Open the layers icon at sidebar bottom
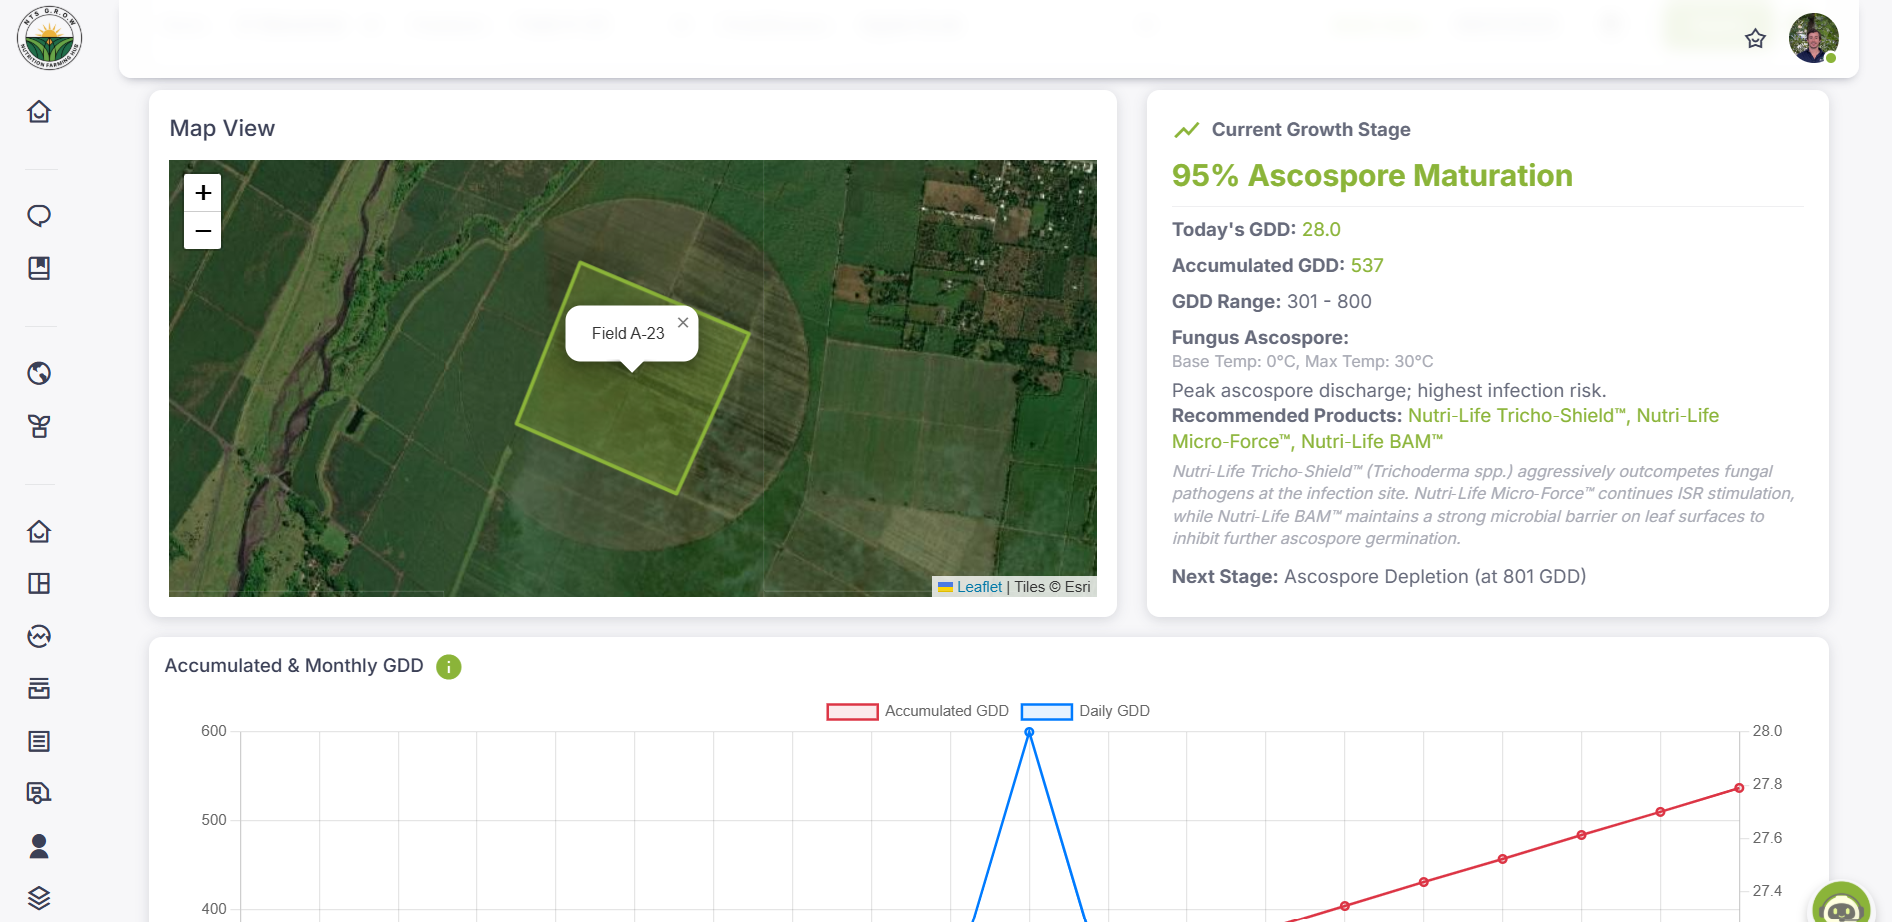The width and height of the screenshot is (1892, 922). [39, 897]
